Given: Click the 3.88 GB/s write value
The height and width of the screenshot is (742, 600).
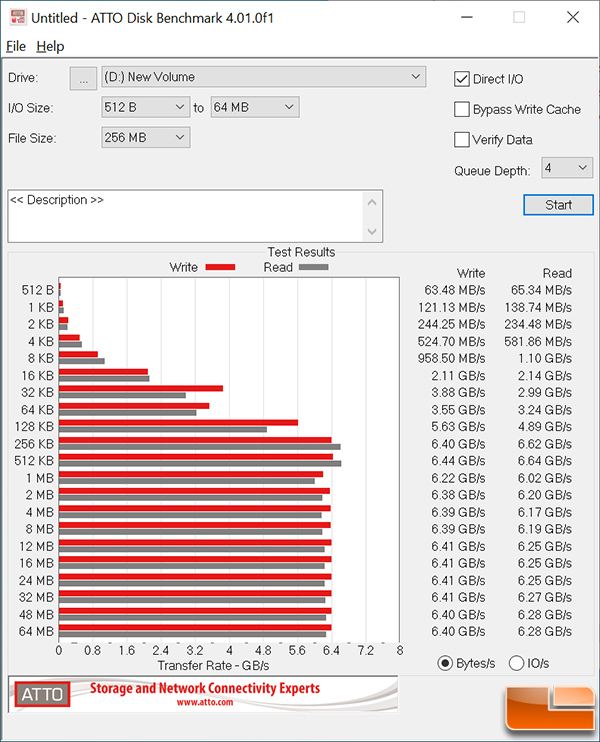Looking at the screenshot, I should click(458, 392).
